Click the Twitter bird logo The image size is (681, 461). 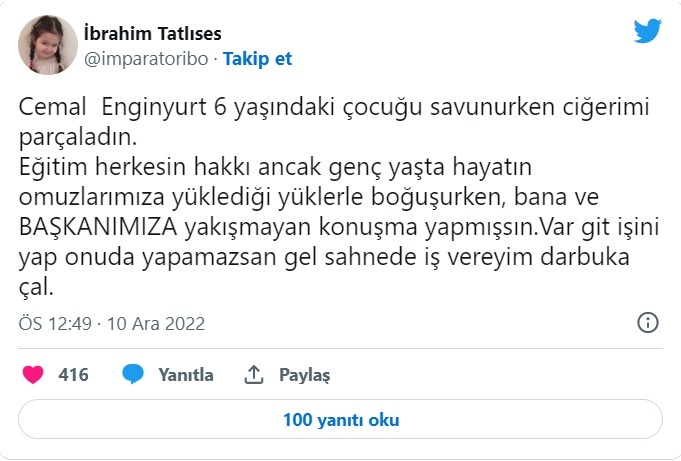tap(647, 32)
